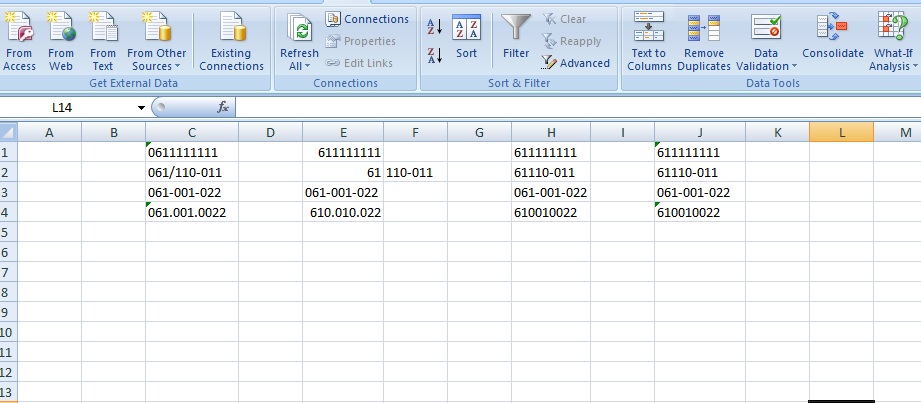Viewport: 921px width, 403px height.
Task: Open the Sort dialog
Action: pos(466,37)
